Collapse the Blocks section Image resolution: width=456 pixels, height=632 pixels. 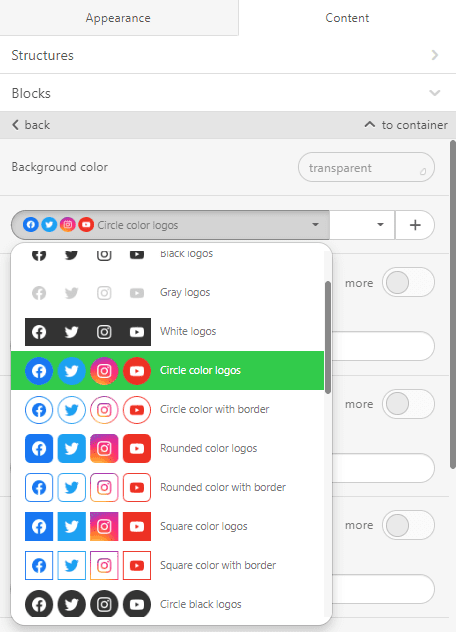point(228,93)
